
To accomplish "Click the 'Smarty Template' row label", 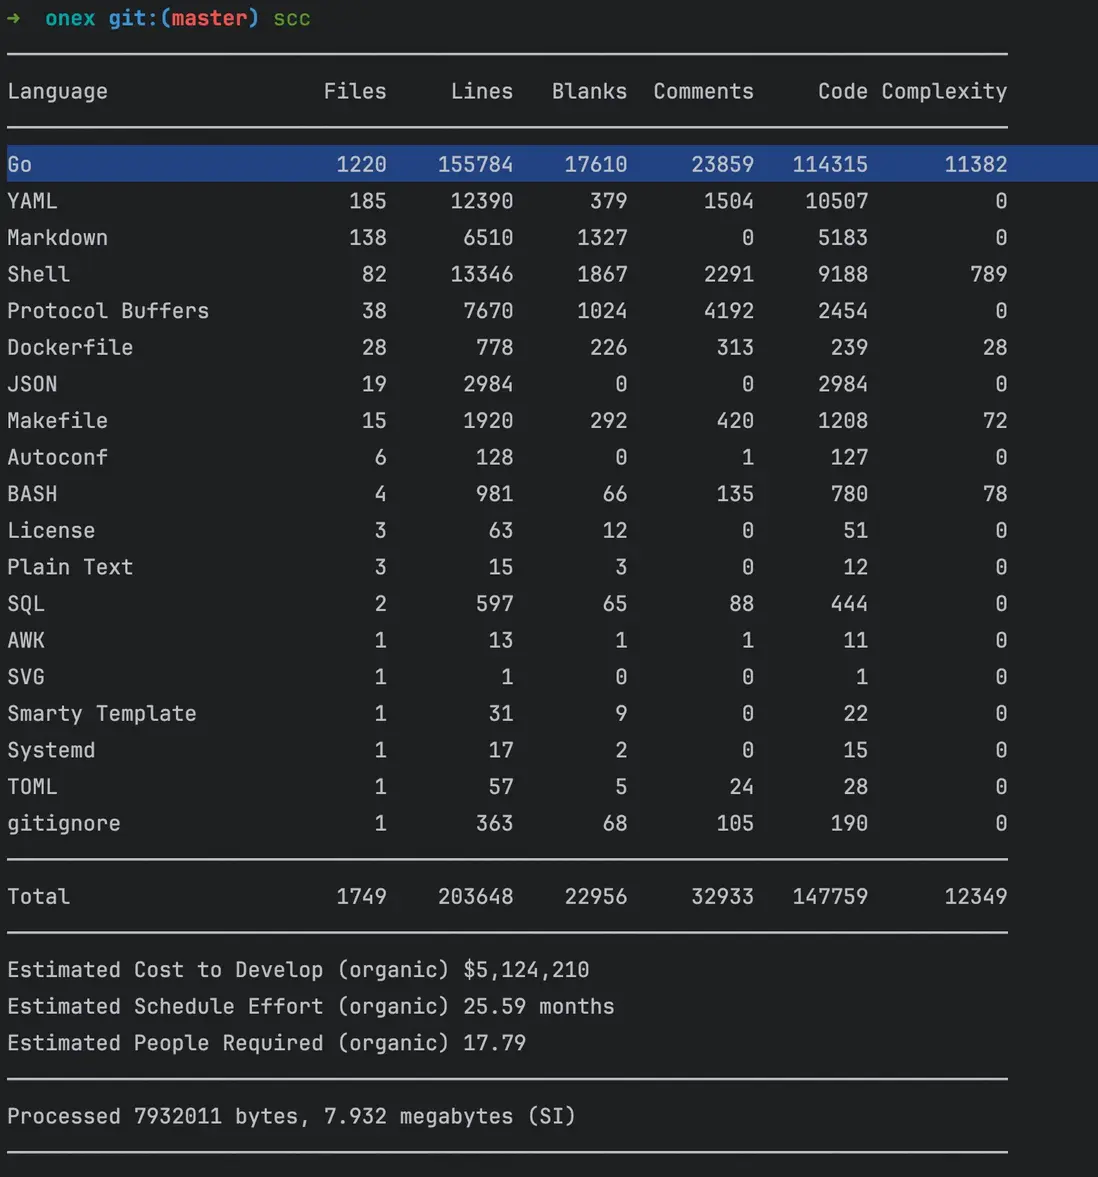I will tap(101, 714).
